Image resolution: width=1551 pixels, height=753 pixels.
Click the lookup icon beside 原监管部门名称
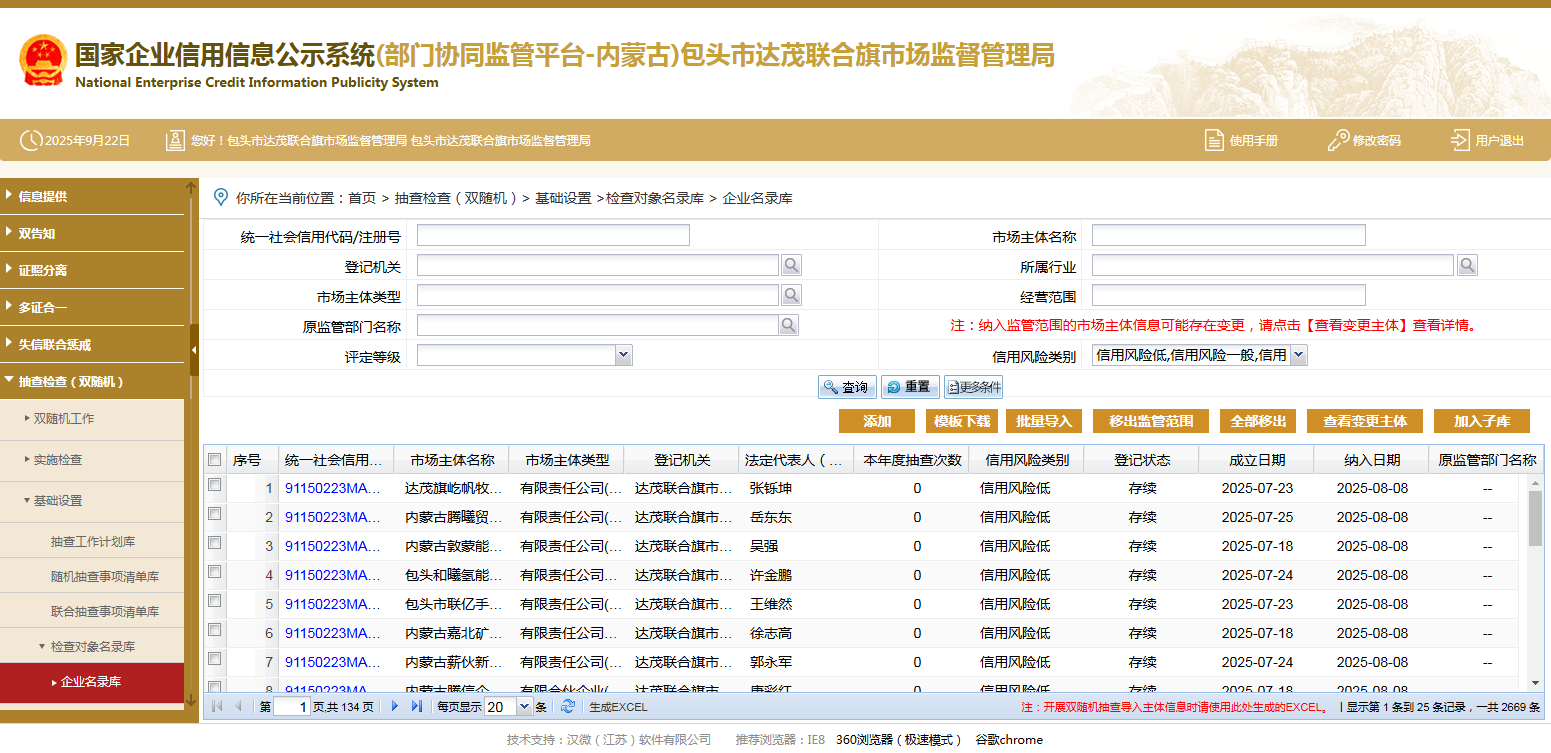(788, 325)
